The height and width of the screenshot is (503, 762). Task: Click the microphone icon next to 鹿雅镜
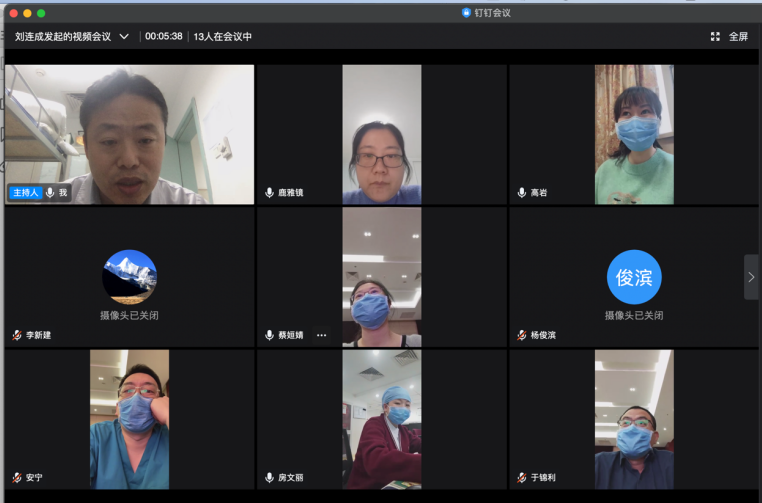click(x=269, y=192)
